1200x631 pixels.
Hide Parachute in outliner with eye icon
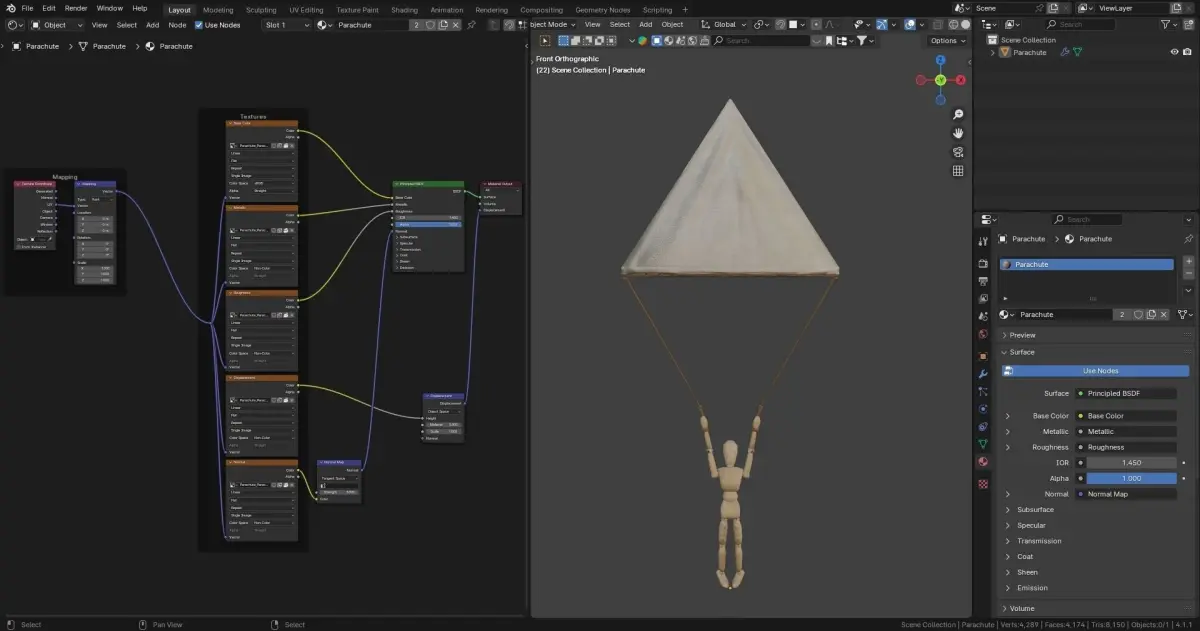click(x=1174, y=52)
